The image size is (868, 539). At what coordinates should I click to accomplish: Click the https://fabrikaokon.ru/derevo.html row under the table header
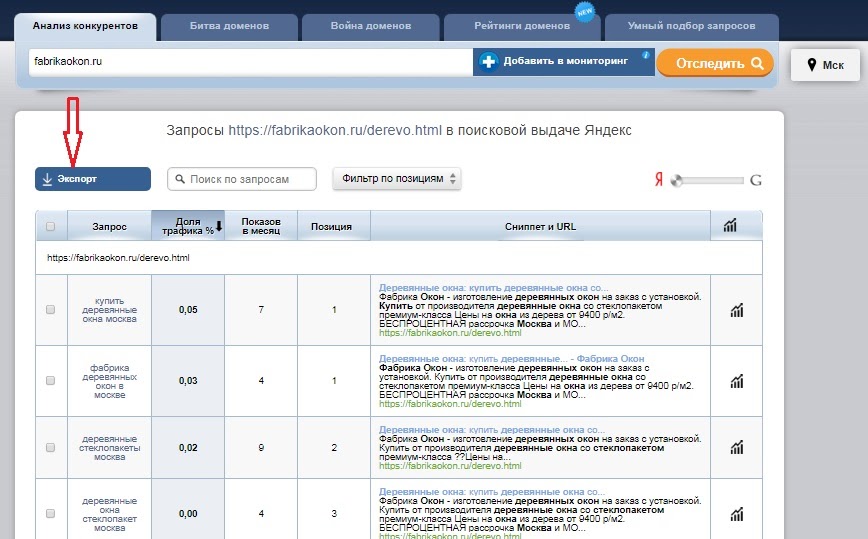[x=399, y=257]
